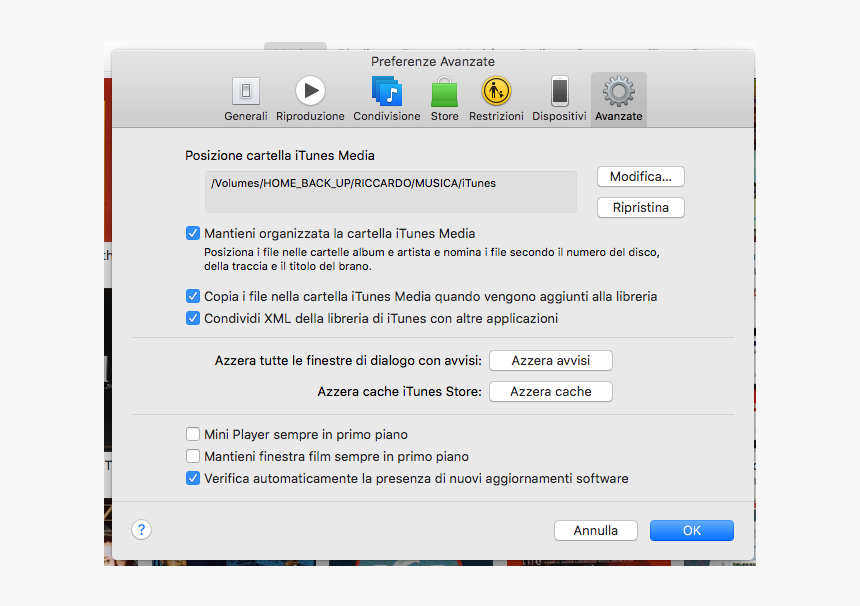Click the Modifica button
The height and width of the screenshot is (606, 860).
coord(640,176)
